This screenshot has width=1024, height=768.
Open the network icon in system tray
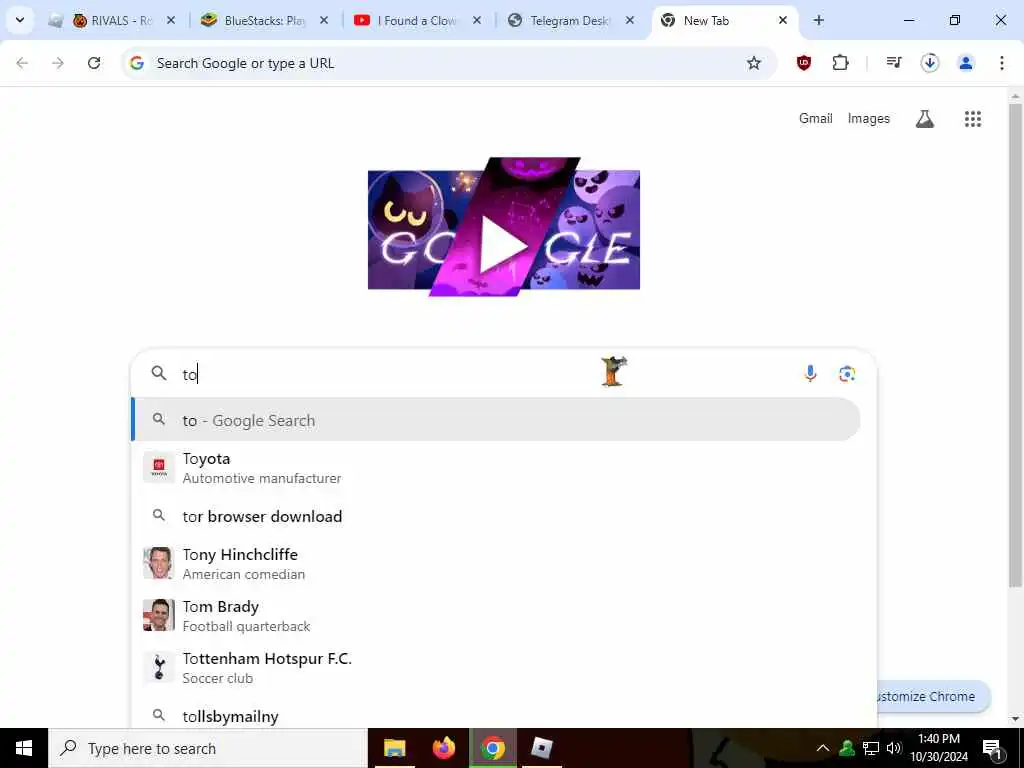[x=871, y=748]
